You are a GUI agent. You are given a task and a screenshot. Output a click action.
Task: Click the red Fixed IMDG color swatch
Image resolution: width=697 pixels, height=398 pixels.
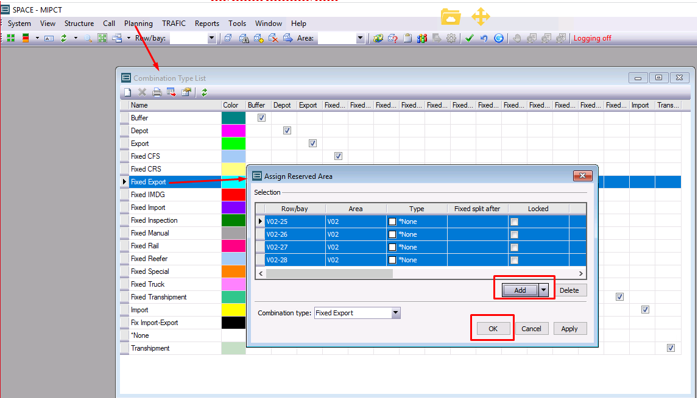(x=233, y=195)
